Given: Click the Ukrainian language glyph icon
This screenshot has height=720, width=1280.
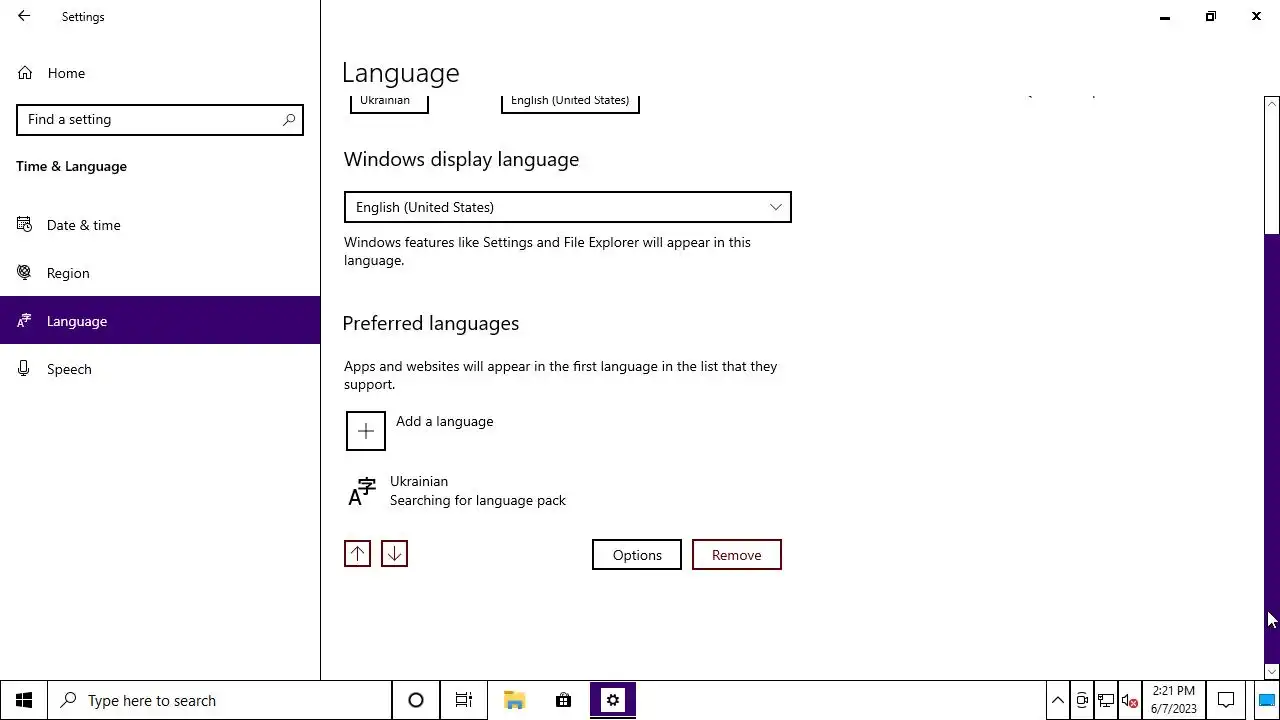Looking at the screenshot, I should pos(362,491).
